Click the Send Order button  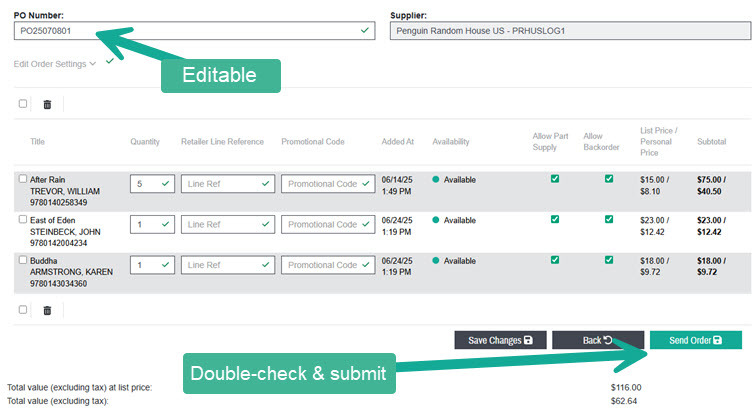[696, 340]
